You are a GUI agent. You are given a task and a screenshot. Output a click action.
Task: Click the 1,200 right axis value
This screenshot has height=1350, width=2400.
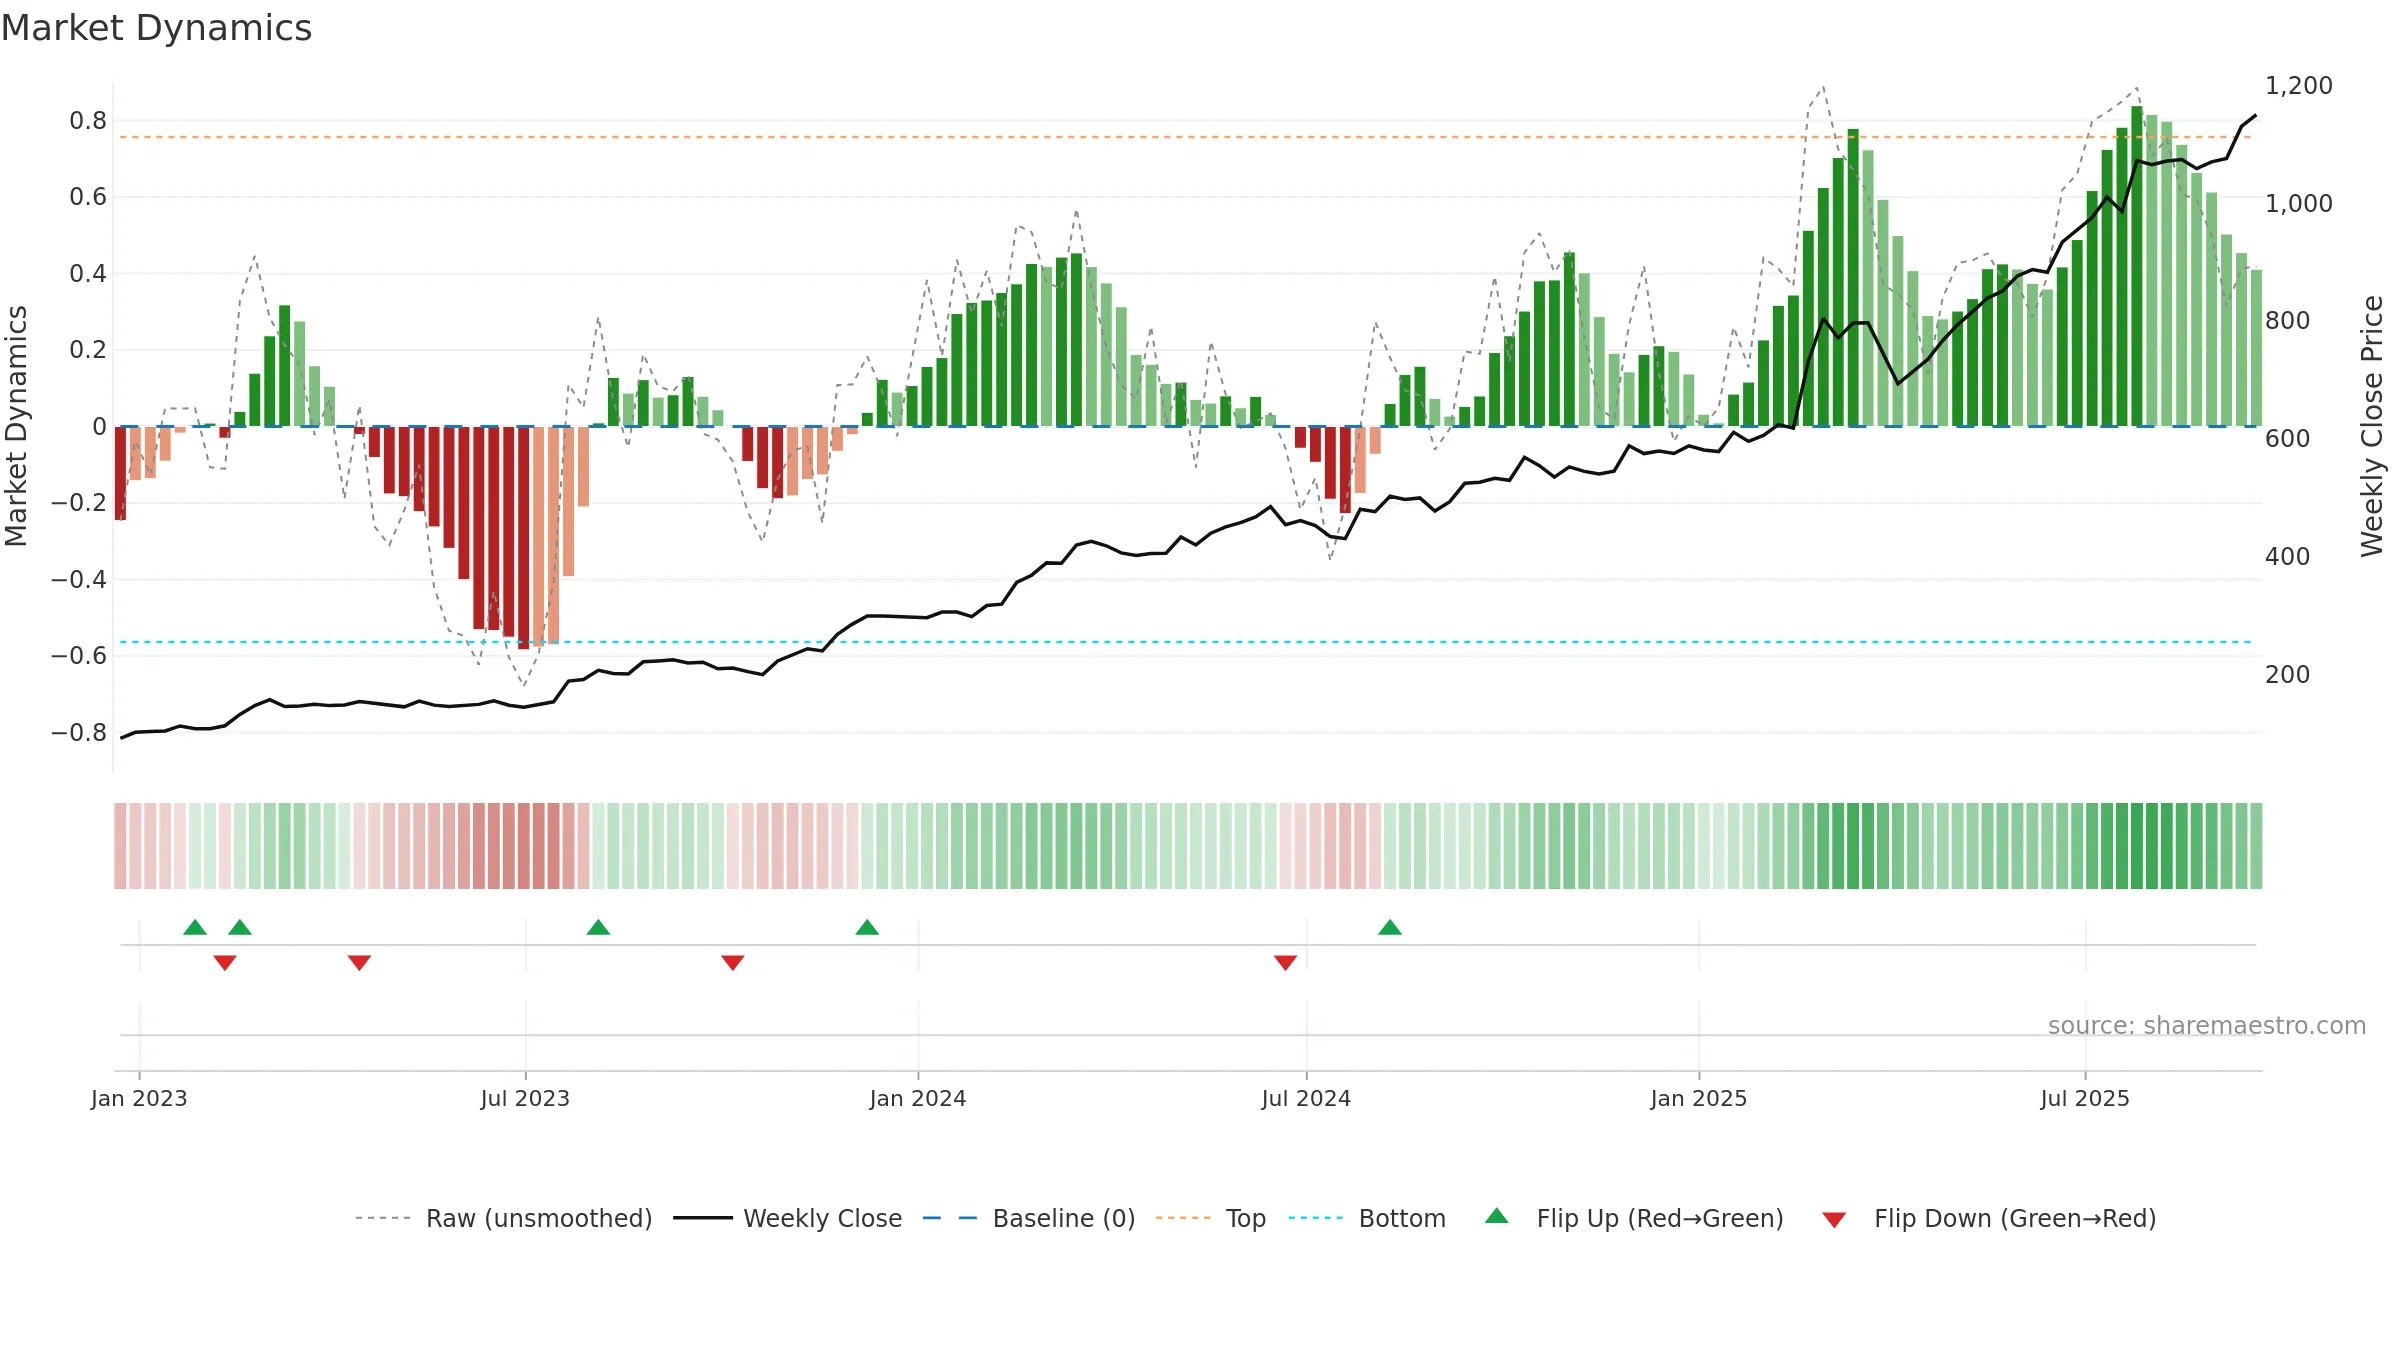point(2298,86)
